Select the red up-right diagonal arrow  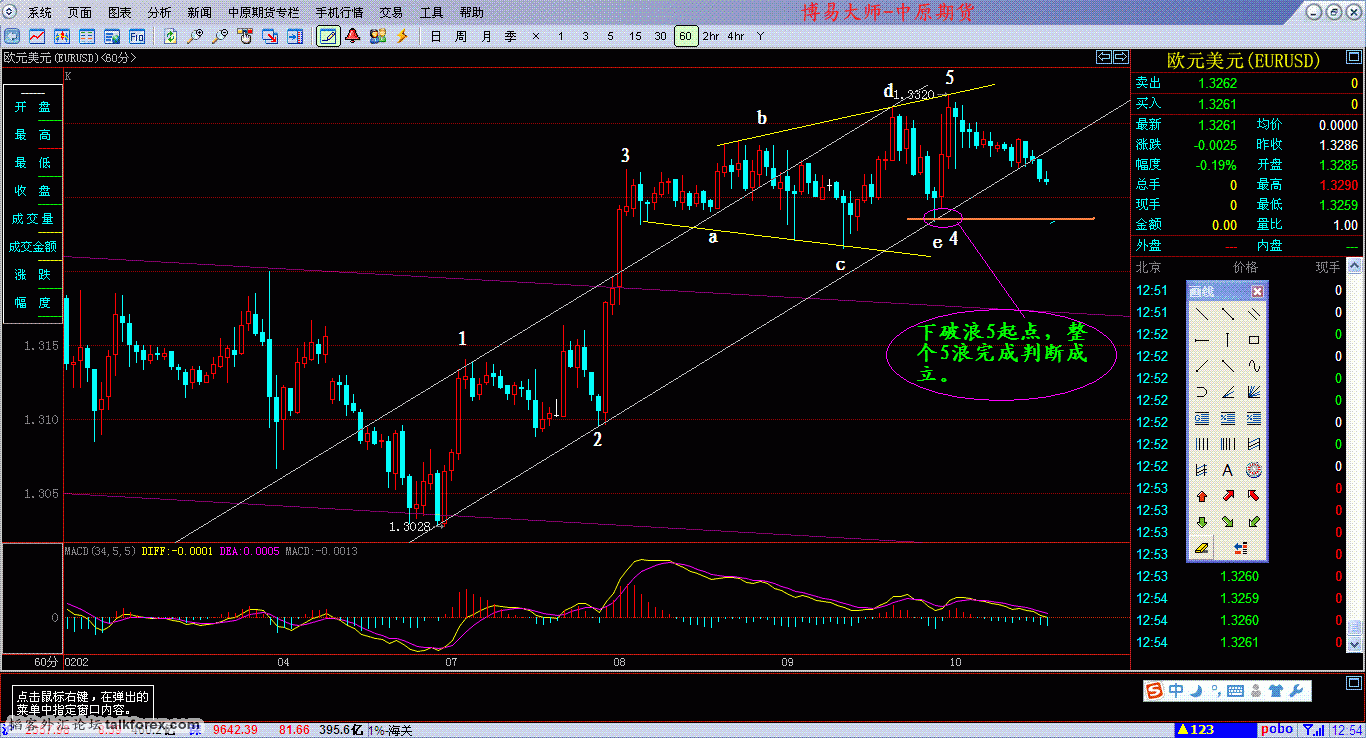tap(1228, 496)
